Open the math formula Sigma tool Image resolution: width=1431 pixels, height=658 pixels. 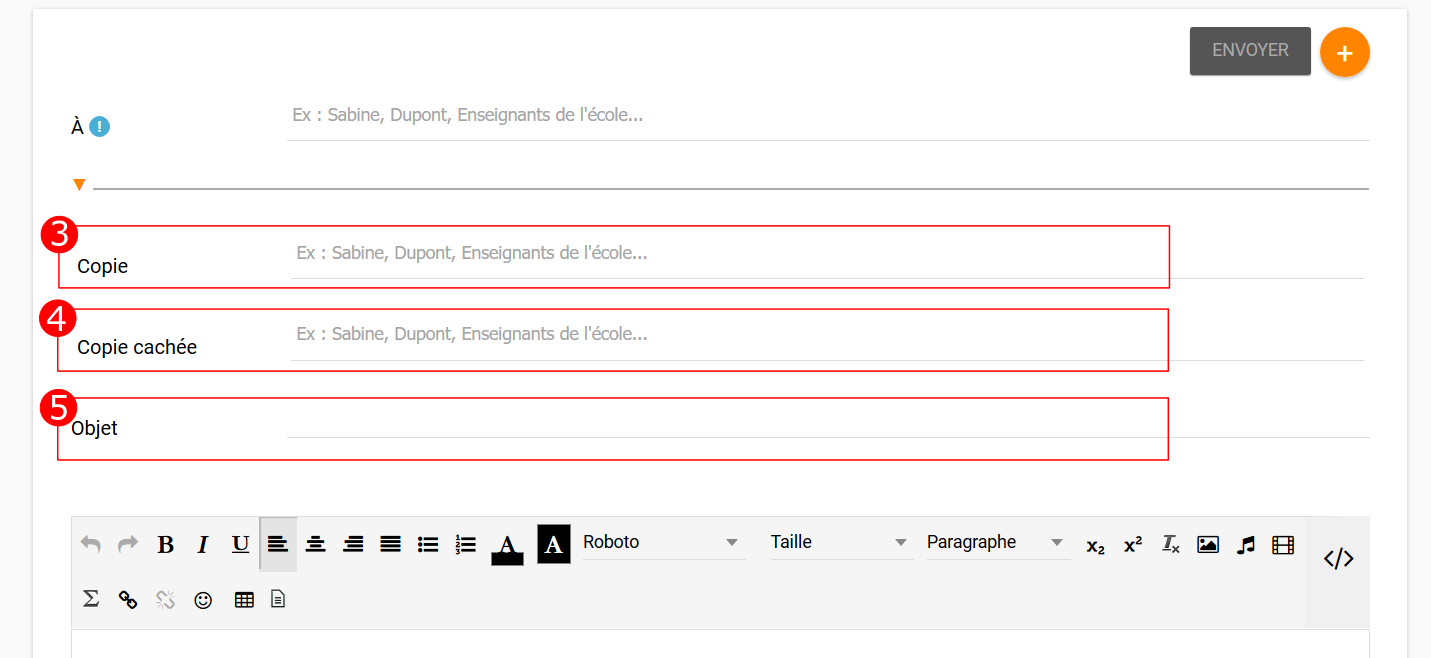tap(91, 599)
